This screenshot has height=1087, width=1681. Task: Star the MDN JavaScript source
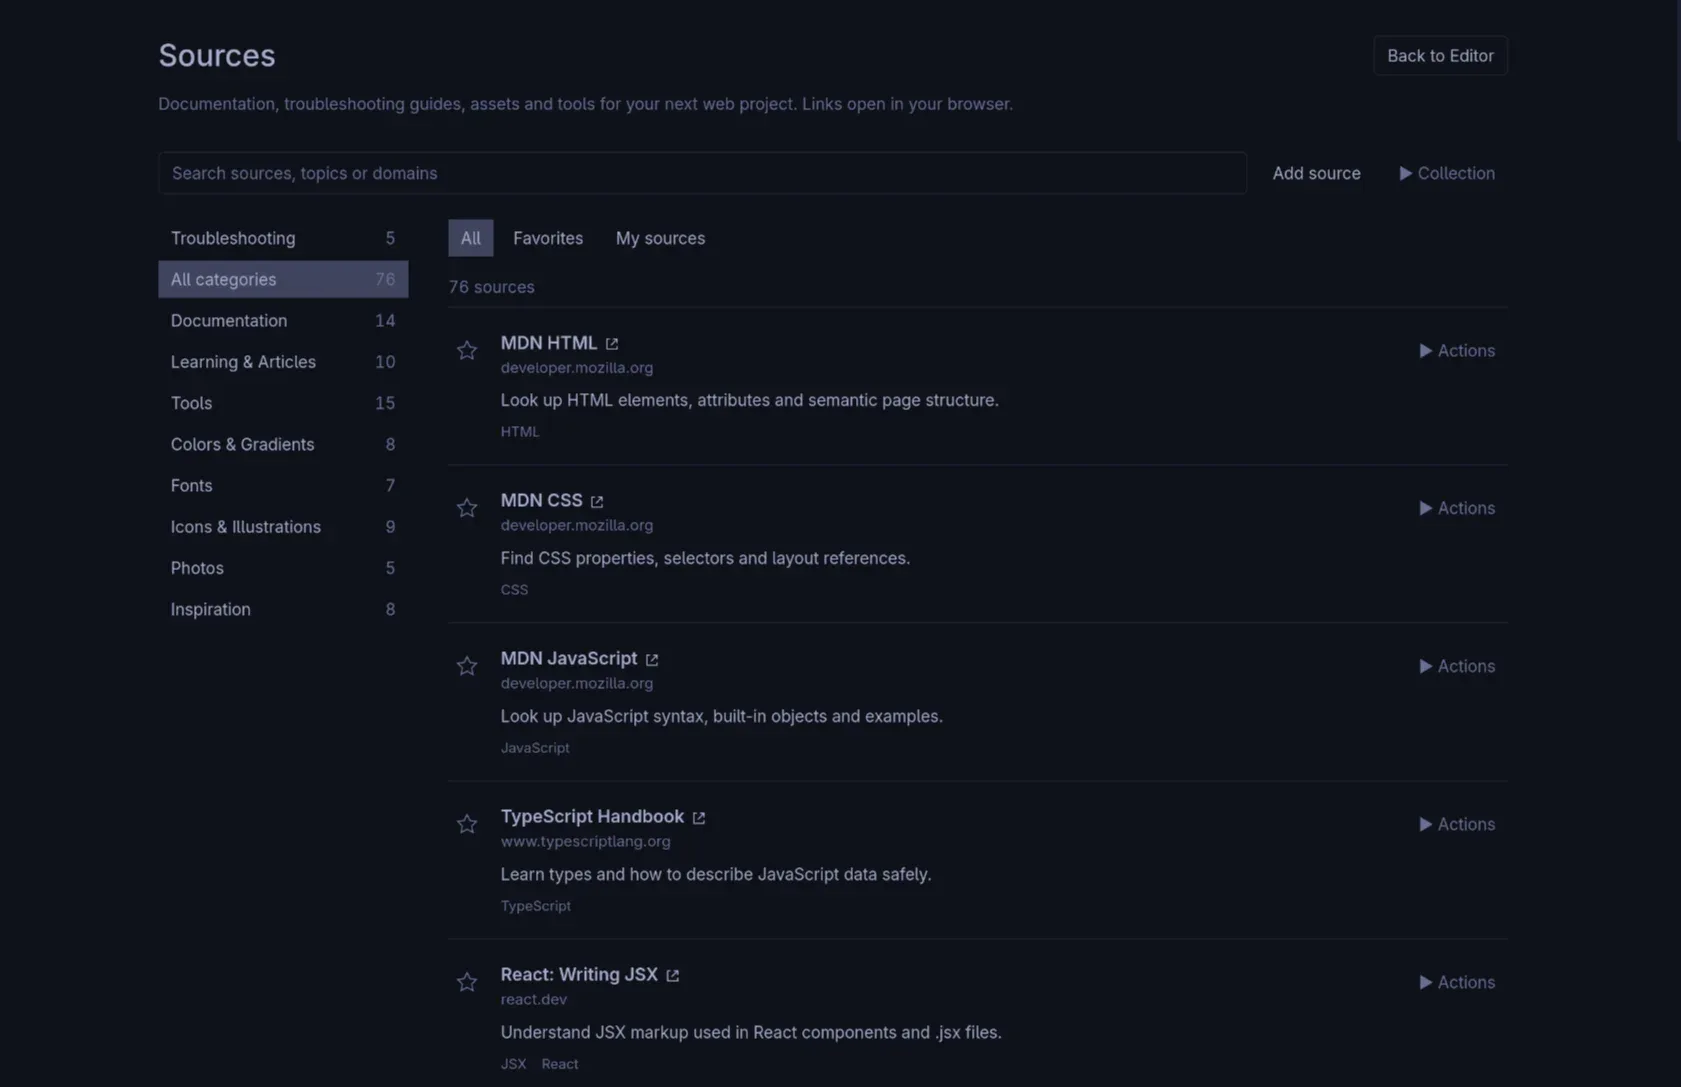click(467, 666)
